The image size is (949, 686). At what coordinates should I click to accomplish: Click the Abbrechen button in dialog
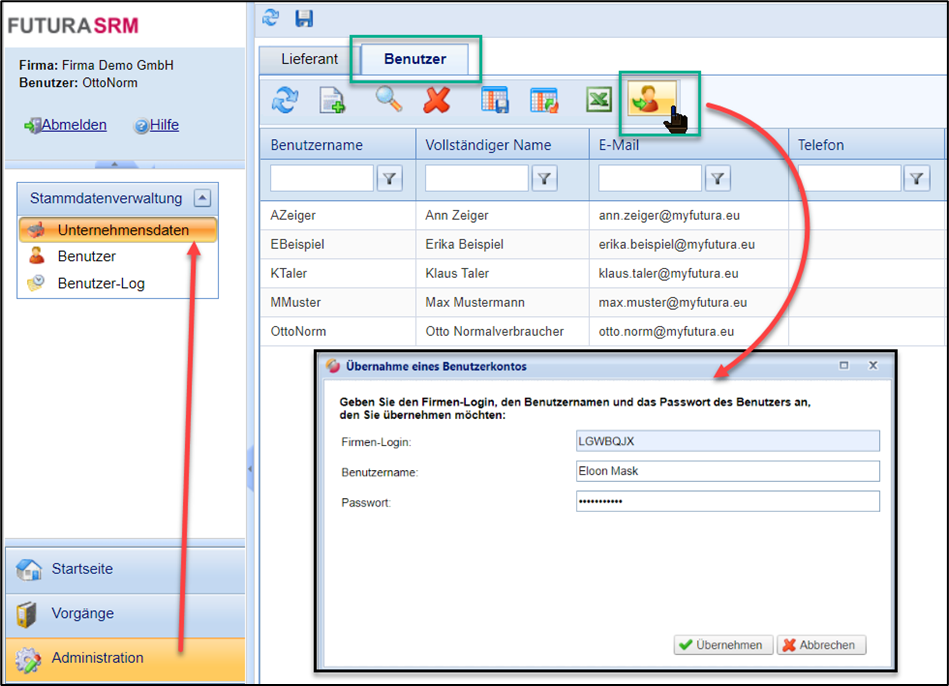point(821,645)
